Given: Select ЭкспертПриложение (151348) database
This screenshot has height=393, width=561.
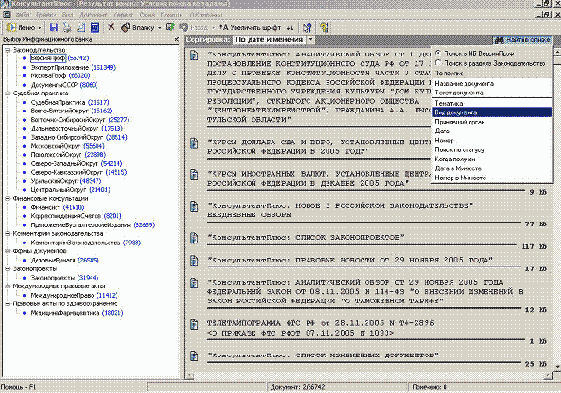Looking at the screenshot, I should click(x=73, y=67).
